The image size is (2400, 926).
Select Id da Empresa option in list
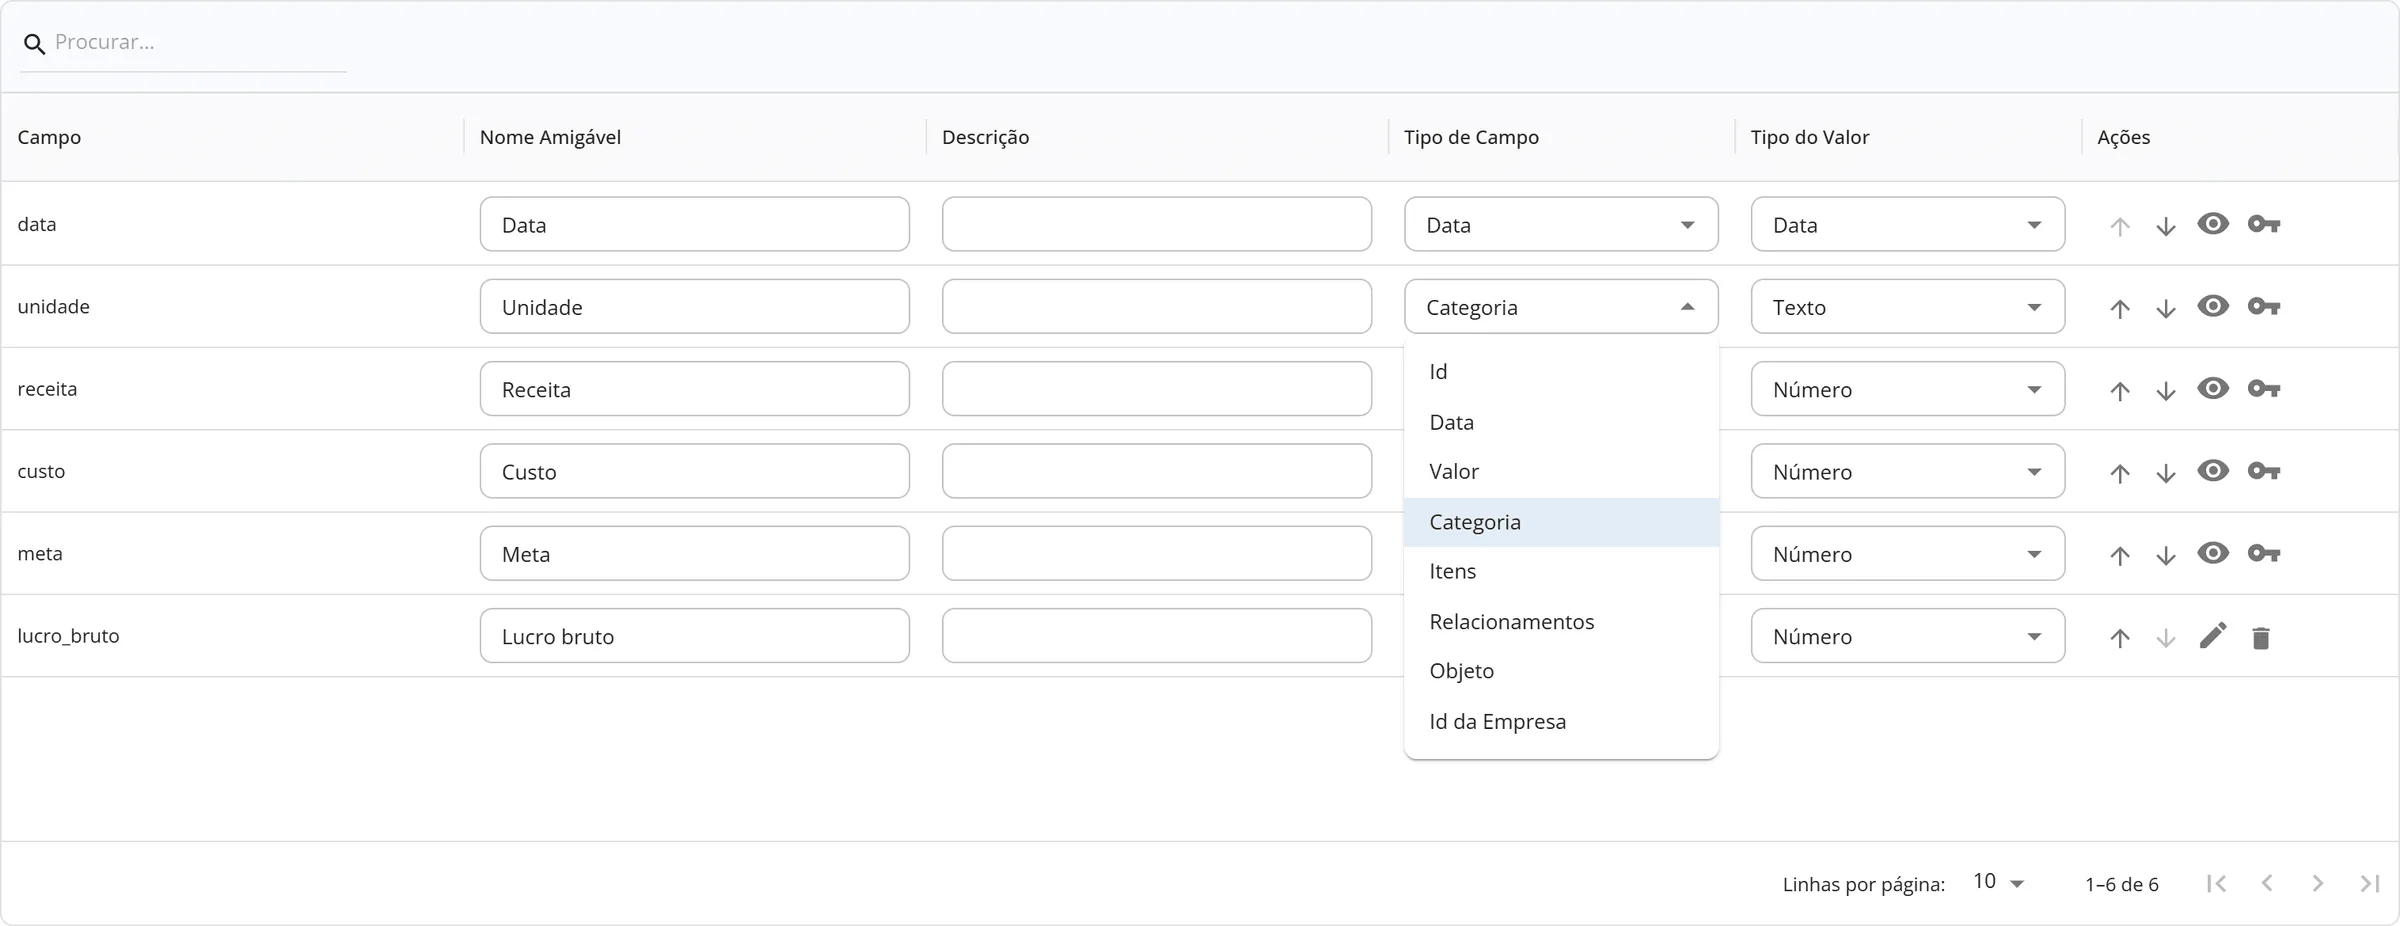coord(1561,721)
